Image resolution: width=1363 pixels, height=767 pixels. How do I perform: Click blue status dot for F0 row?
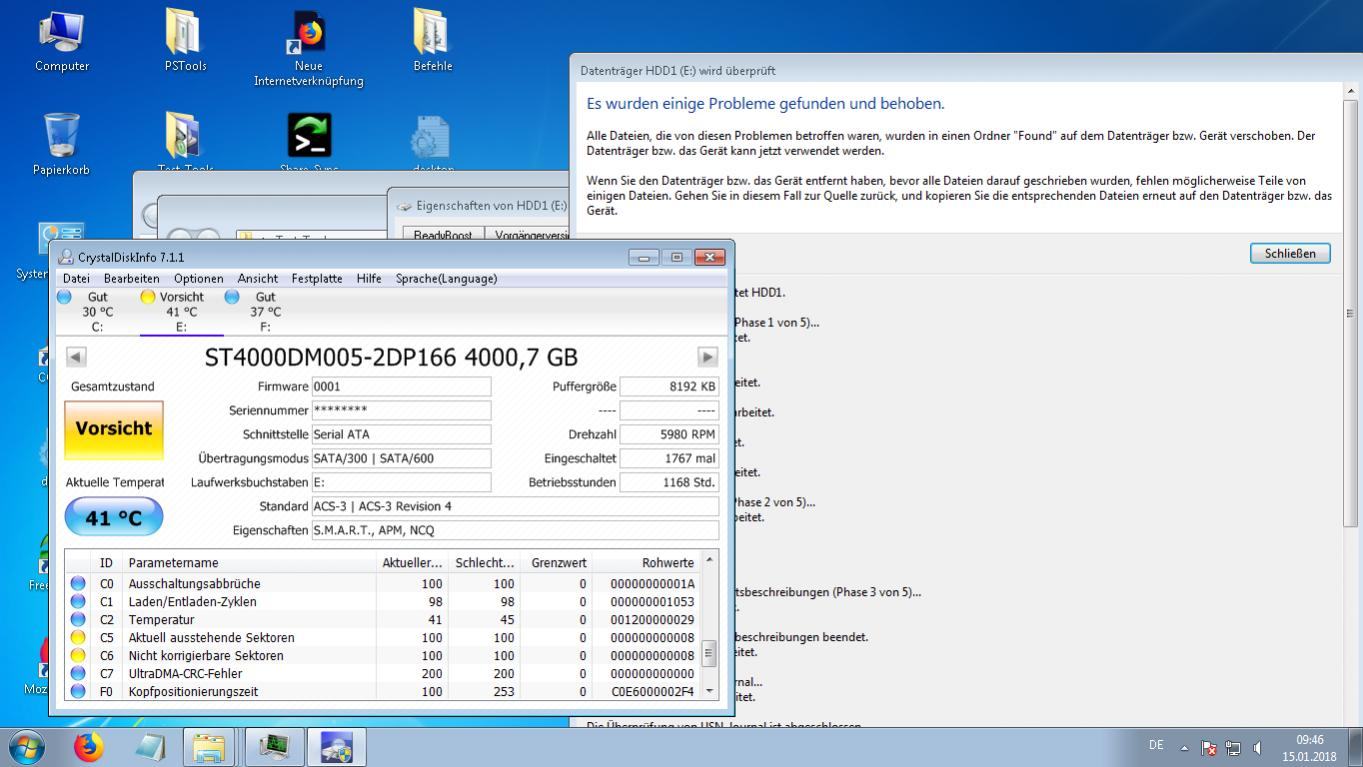pos(78,692)
